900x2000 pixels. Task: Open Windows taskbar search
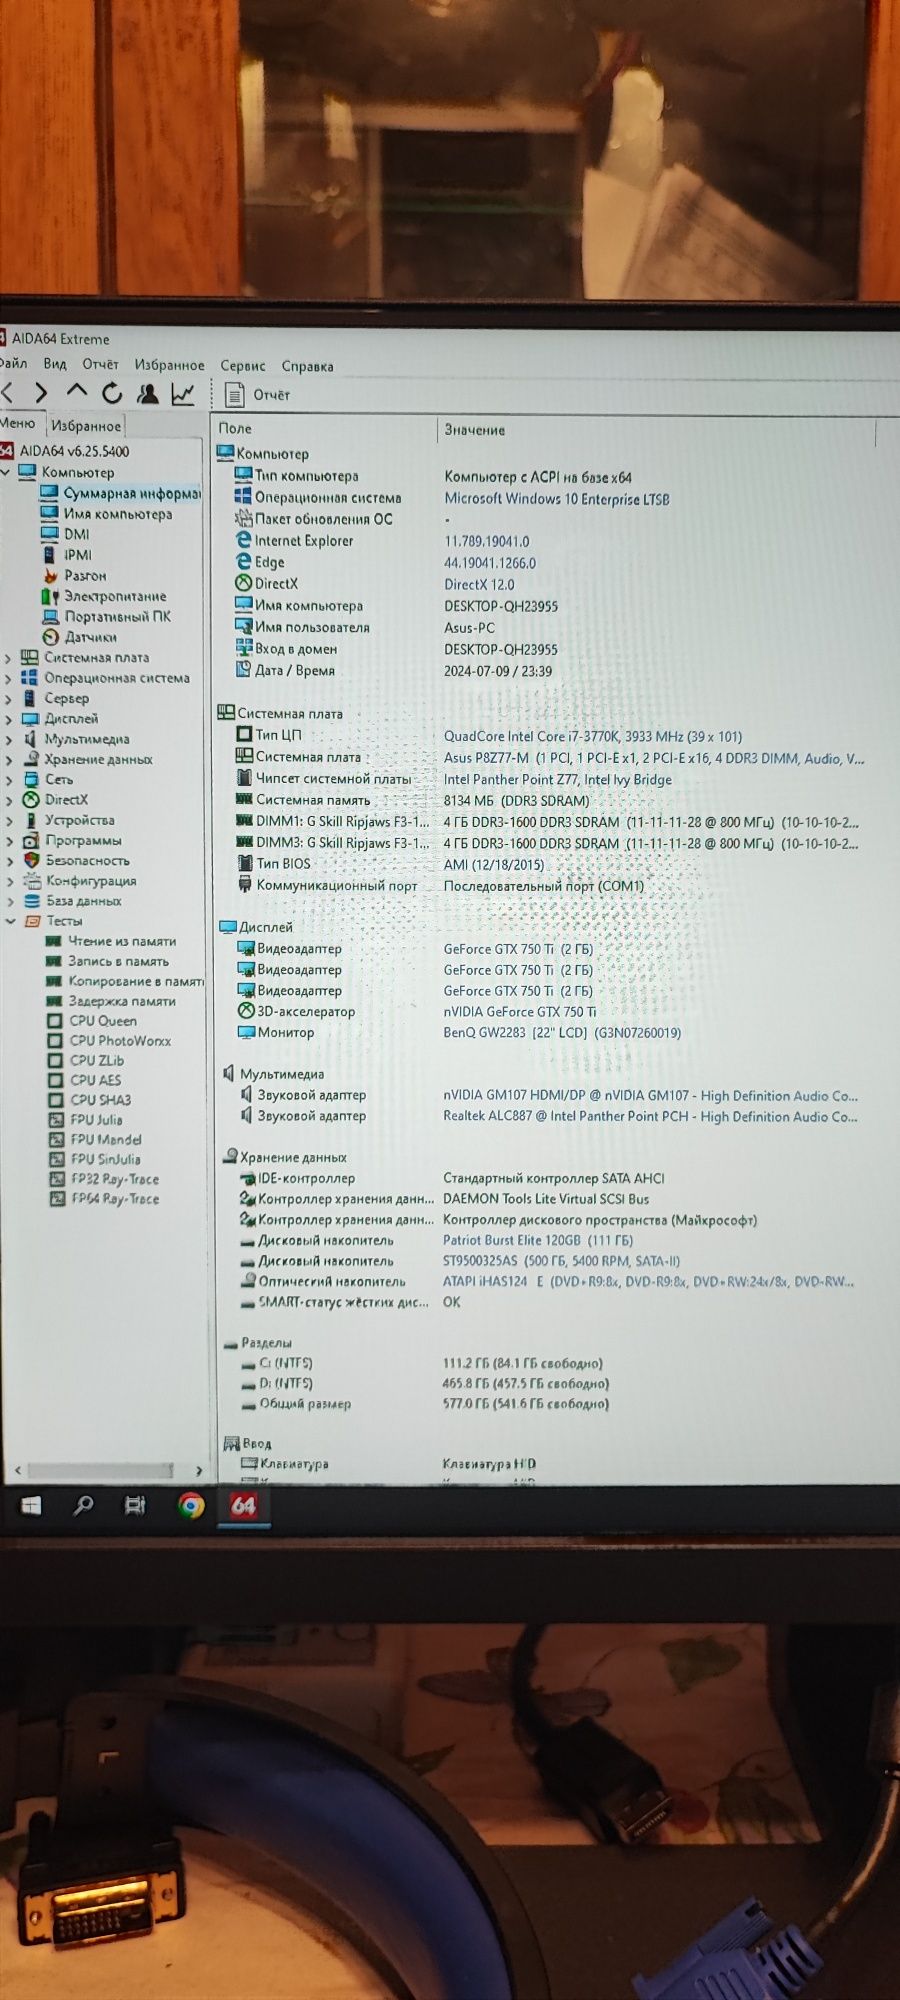click(83, 1505)
